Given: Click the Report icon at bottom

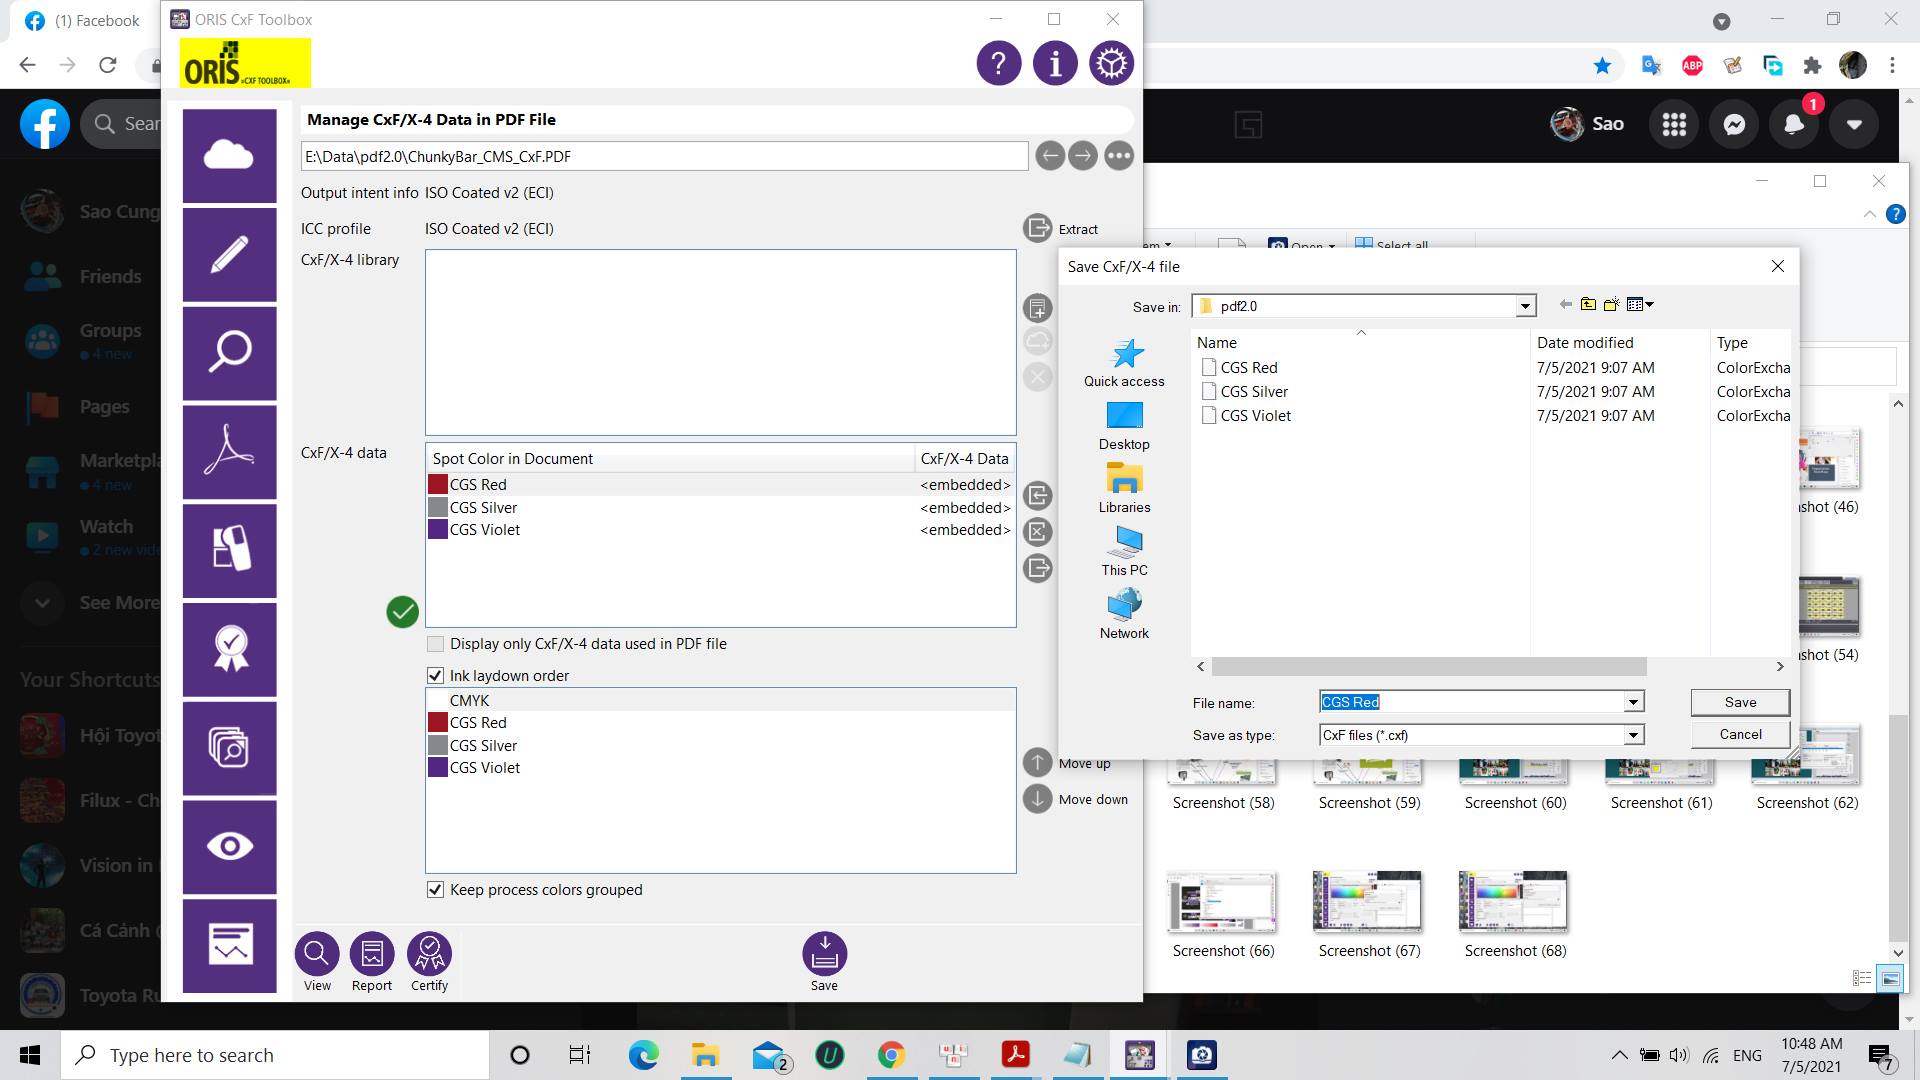Looking at the screenshot, I should [372, 954].
